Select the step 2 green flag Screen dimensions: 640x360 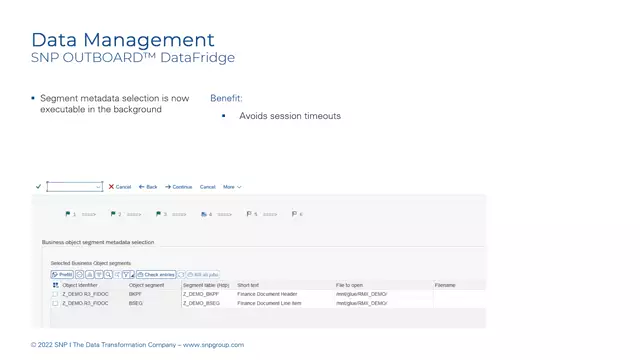pyautogui.click(x=113, y=214)
